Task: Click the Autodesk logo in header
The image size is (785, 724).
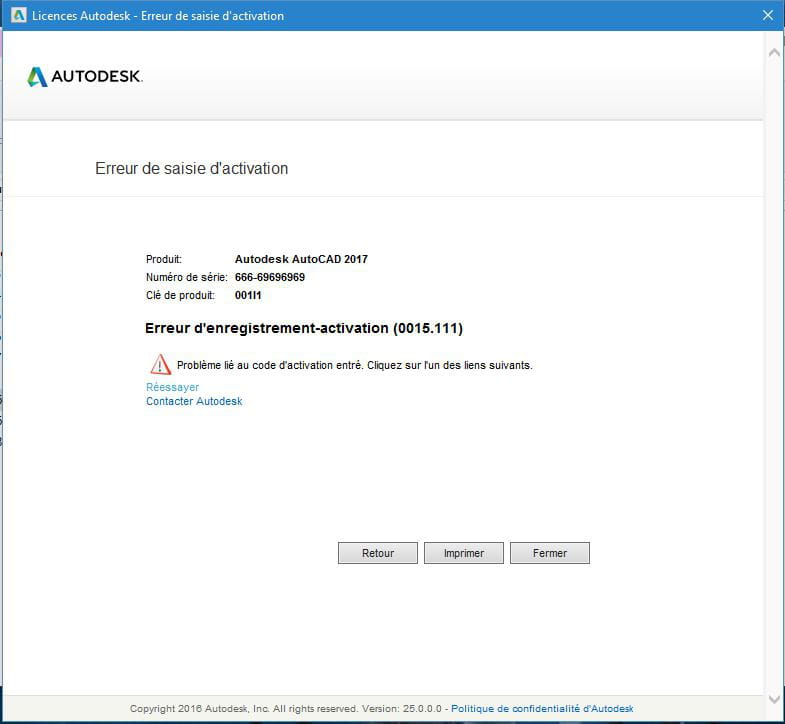Action: 85,77
